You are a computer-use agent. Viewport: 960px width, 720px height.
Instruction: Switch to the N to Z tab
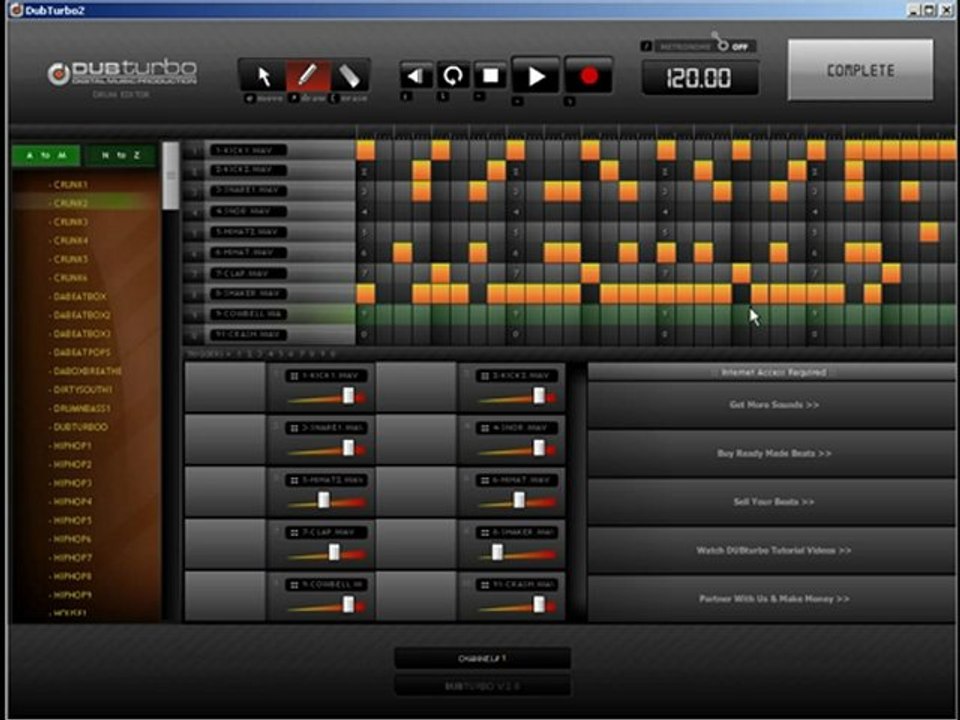click(x=121, y=156)
